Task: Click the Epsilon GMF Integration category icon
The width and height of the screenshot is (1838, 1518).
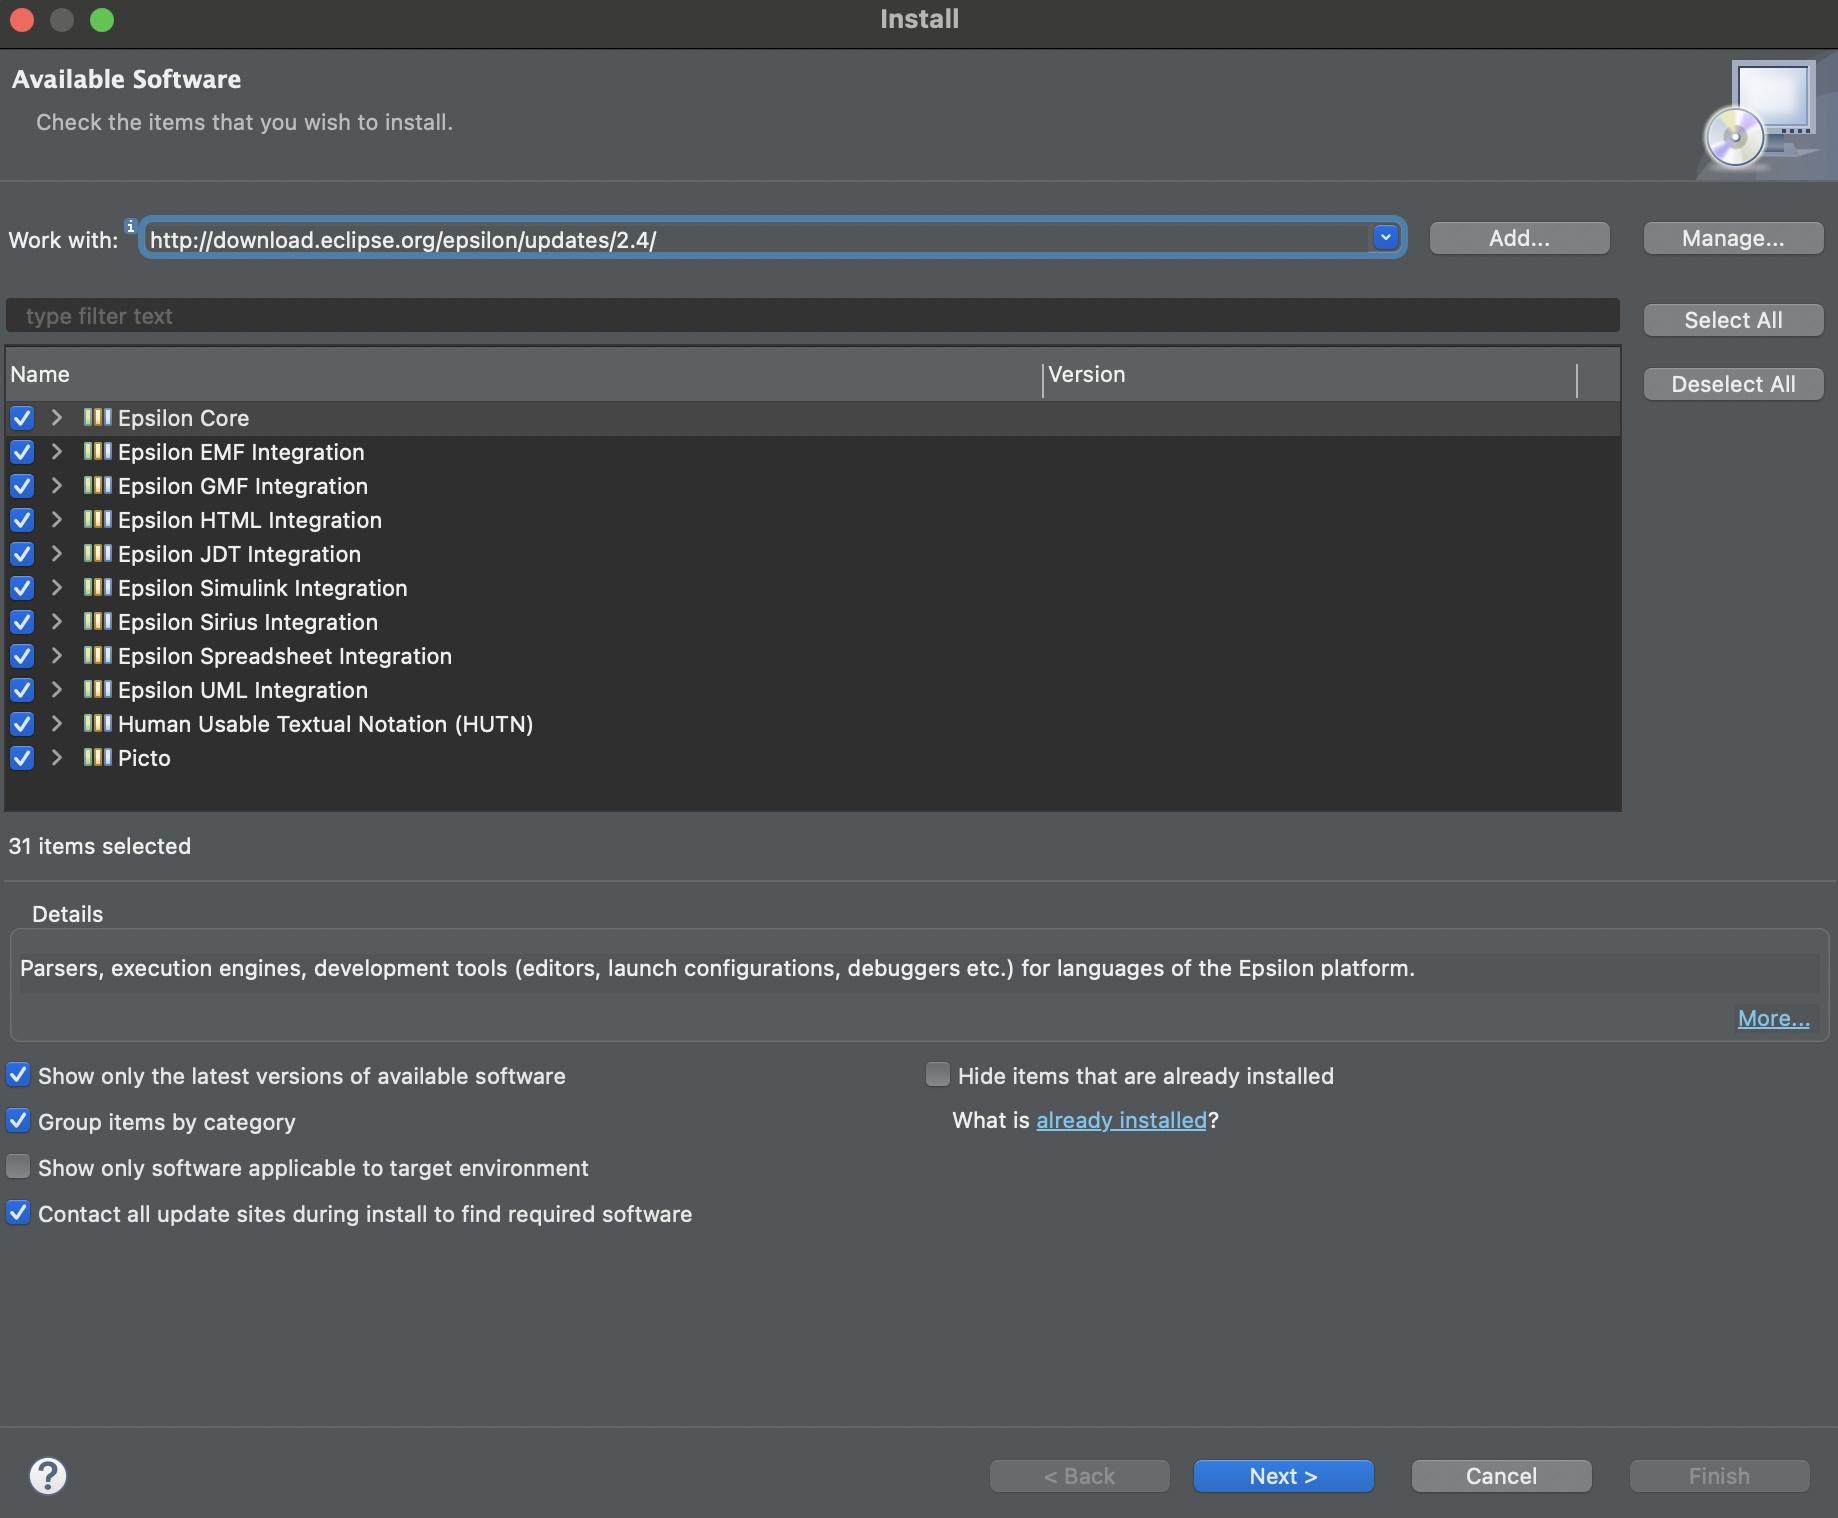Action: point(97,485)
